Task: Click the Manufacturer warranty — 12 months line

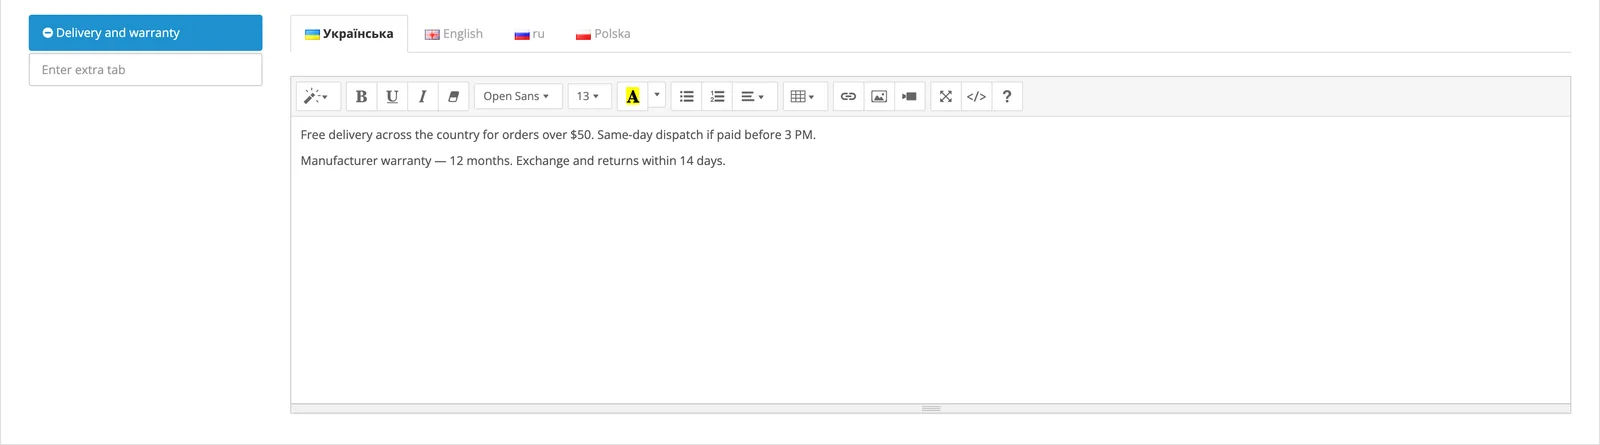Action: 513,161
